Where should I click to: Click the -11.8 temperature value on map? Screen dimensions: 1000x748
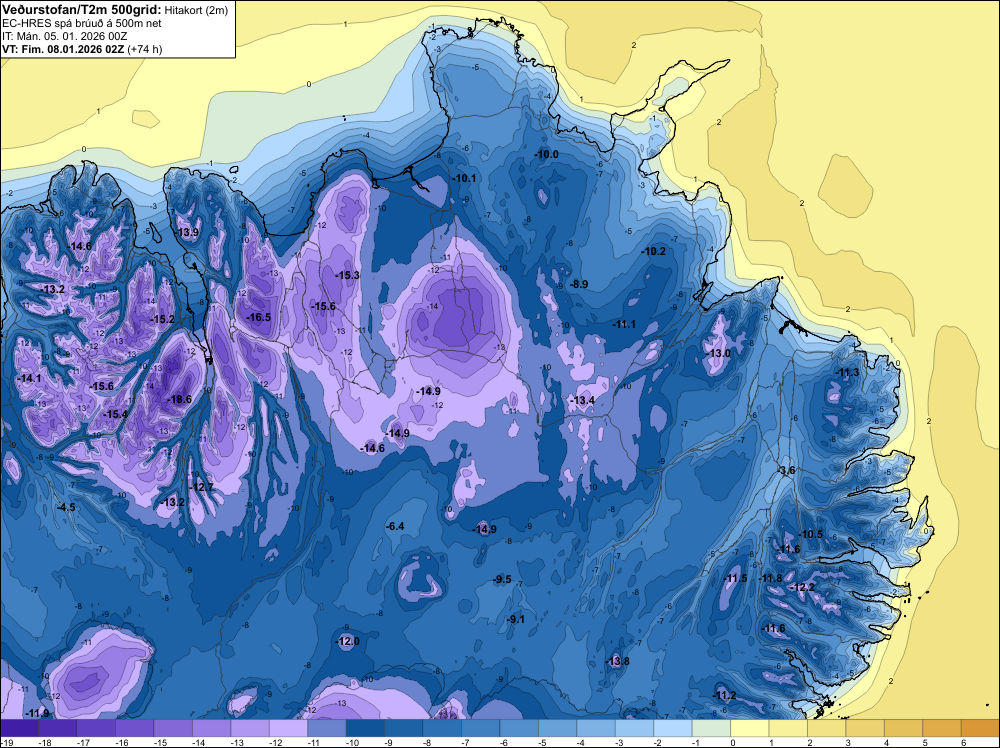pos(770,578)
